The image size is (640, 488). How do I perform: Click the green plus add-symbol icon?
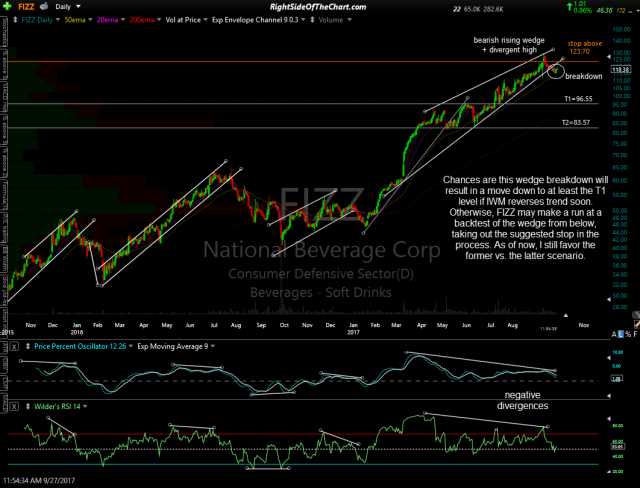[7, 7]
